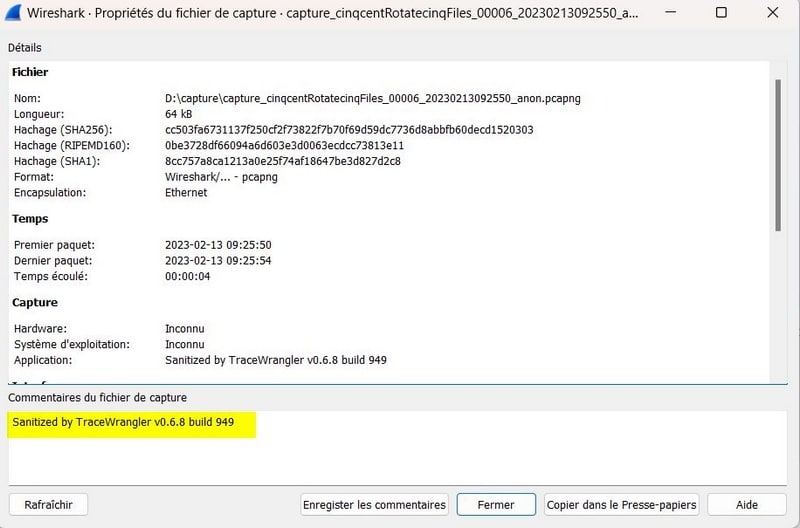Click the Premier paquet label

(x=54, y=245)
